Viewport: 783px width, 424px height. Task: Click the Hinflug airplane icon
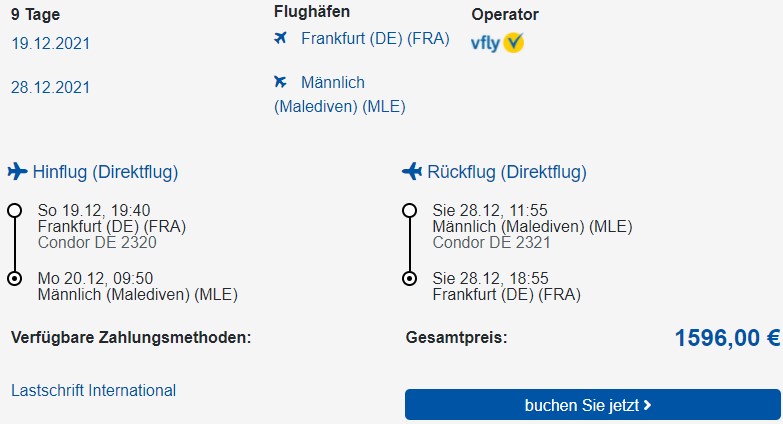point(17,171)
